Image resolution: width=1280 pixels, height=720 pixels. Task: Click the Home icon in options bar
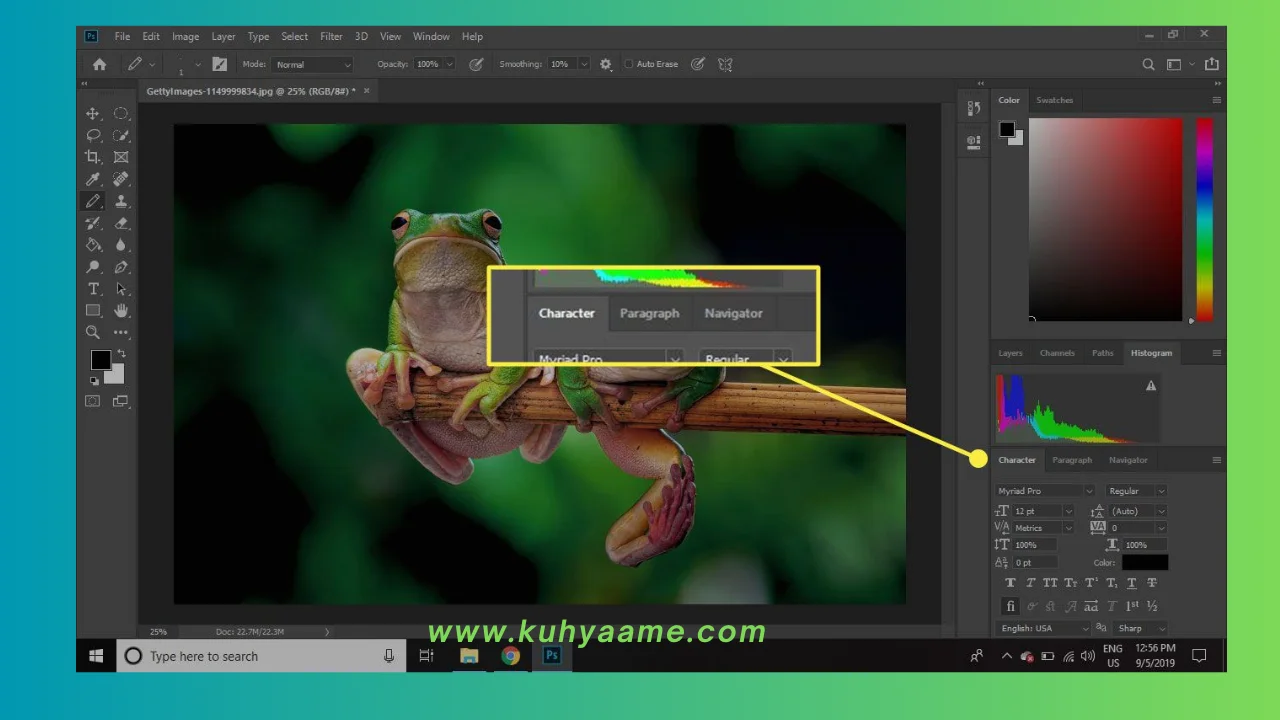point(99,64)
